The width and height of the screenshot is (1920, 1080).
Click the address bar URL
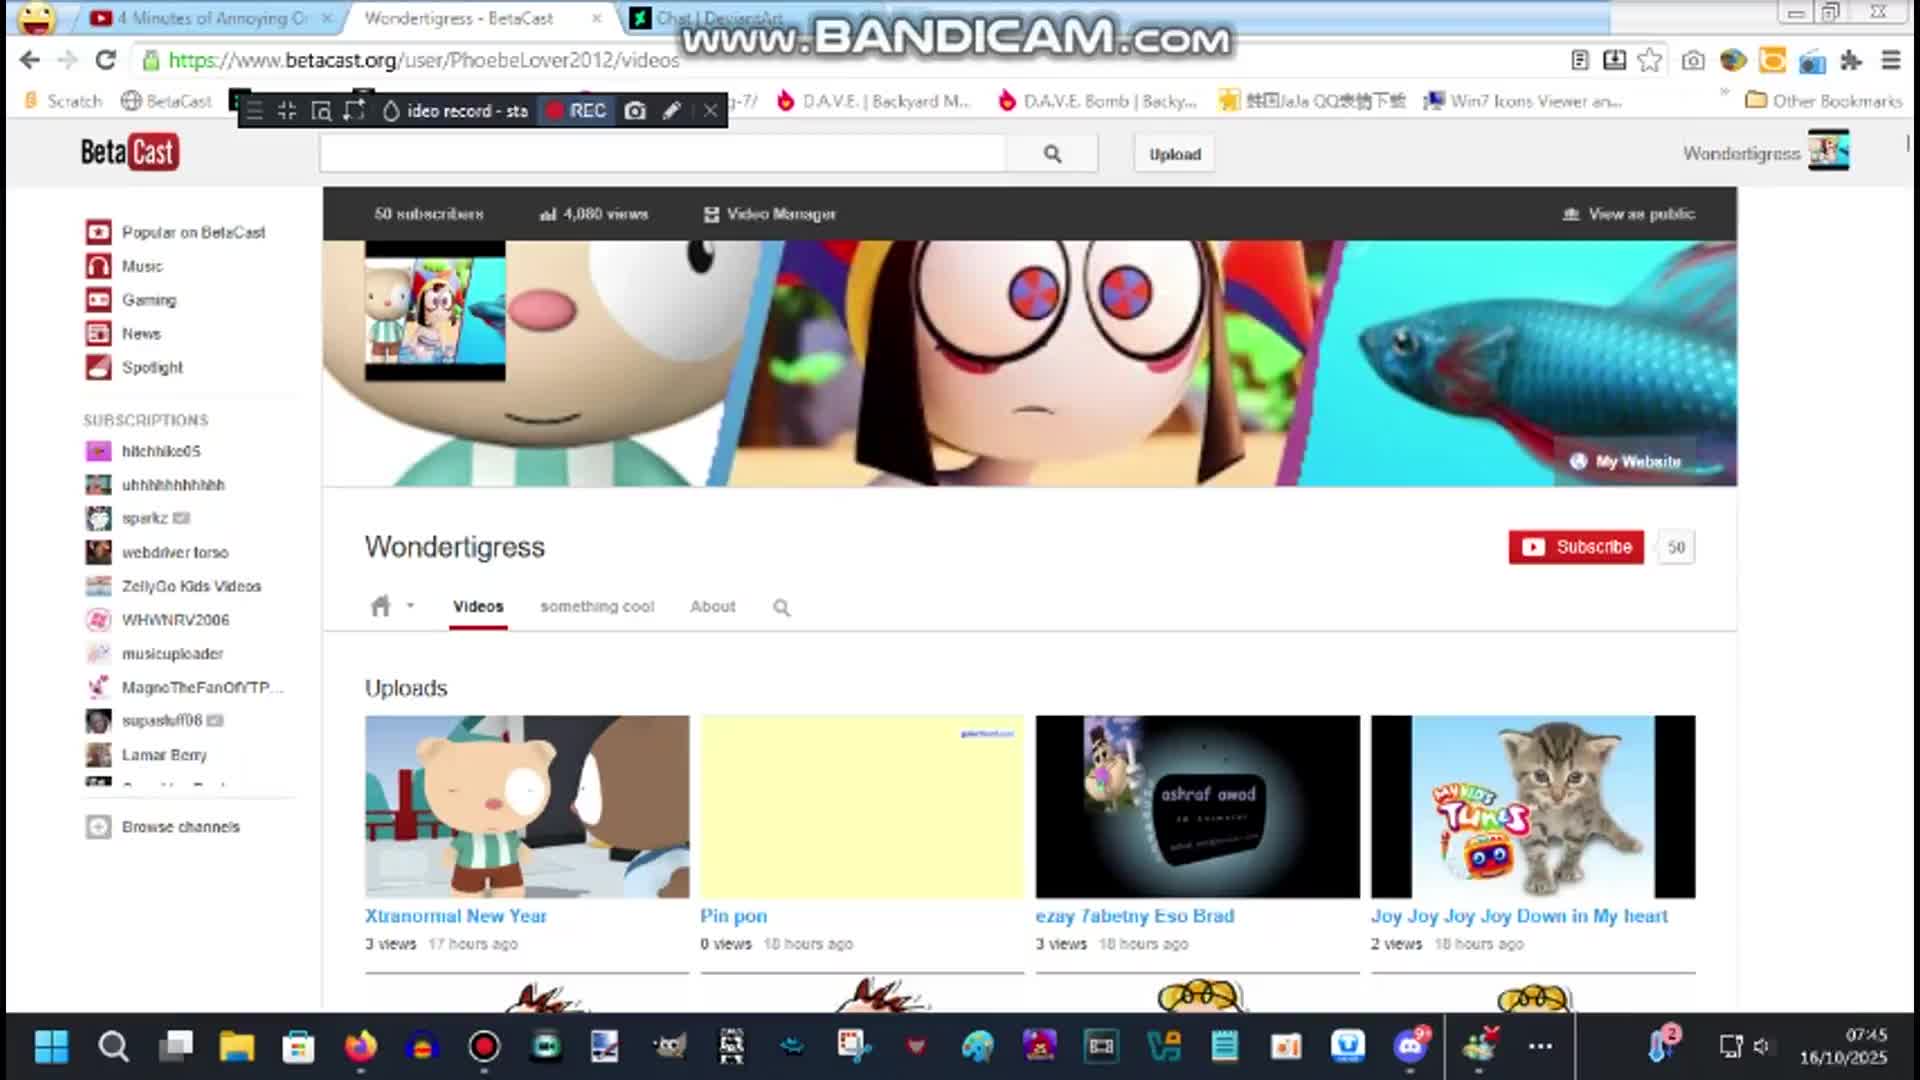point(424,60)
